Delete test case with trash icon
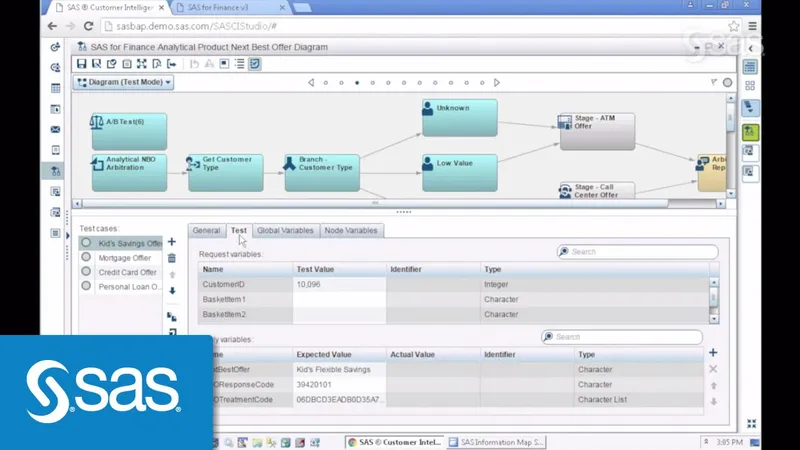 coord(172,258)
